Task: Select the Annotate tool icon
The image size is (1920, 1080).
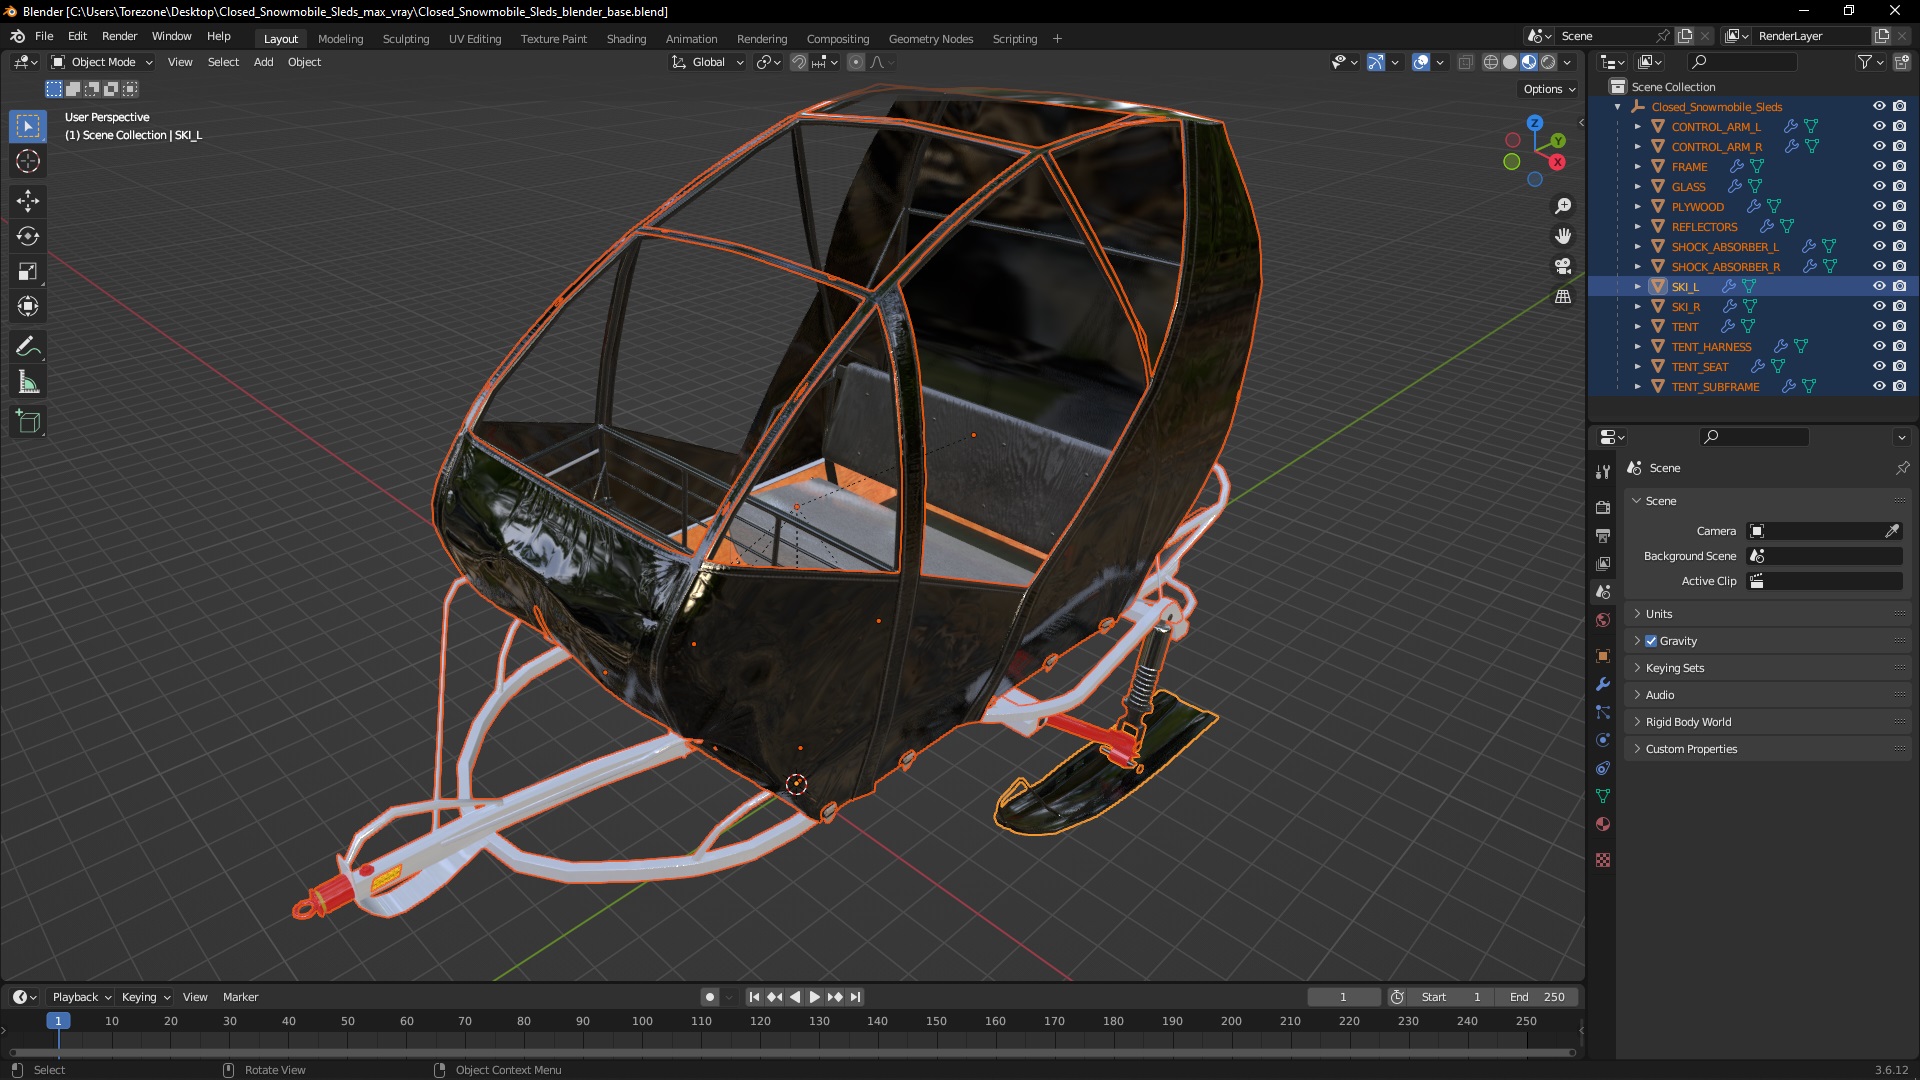Action: [x=29, y=345]
